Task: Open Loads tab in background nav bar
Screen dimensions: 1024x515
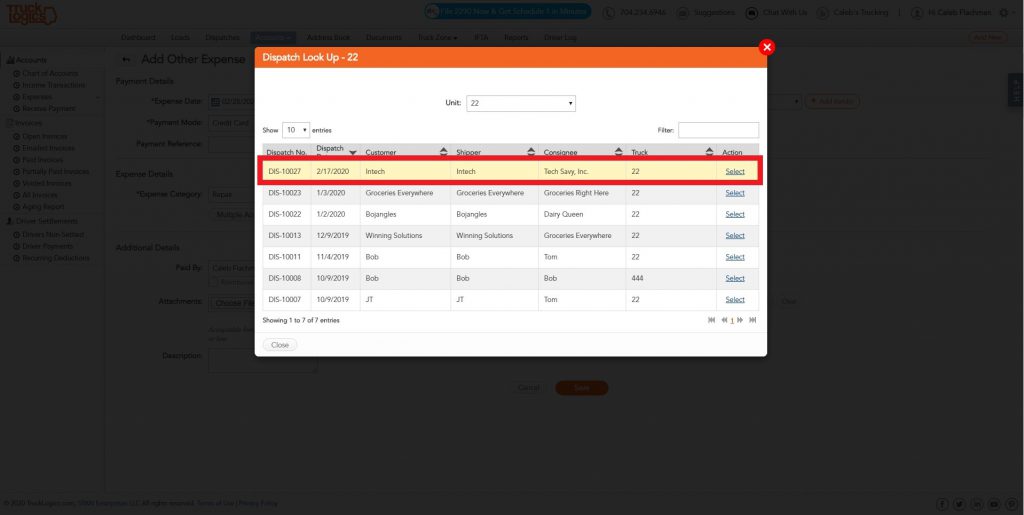Action: pyautogui.click(x=180, y=38)
